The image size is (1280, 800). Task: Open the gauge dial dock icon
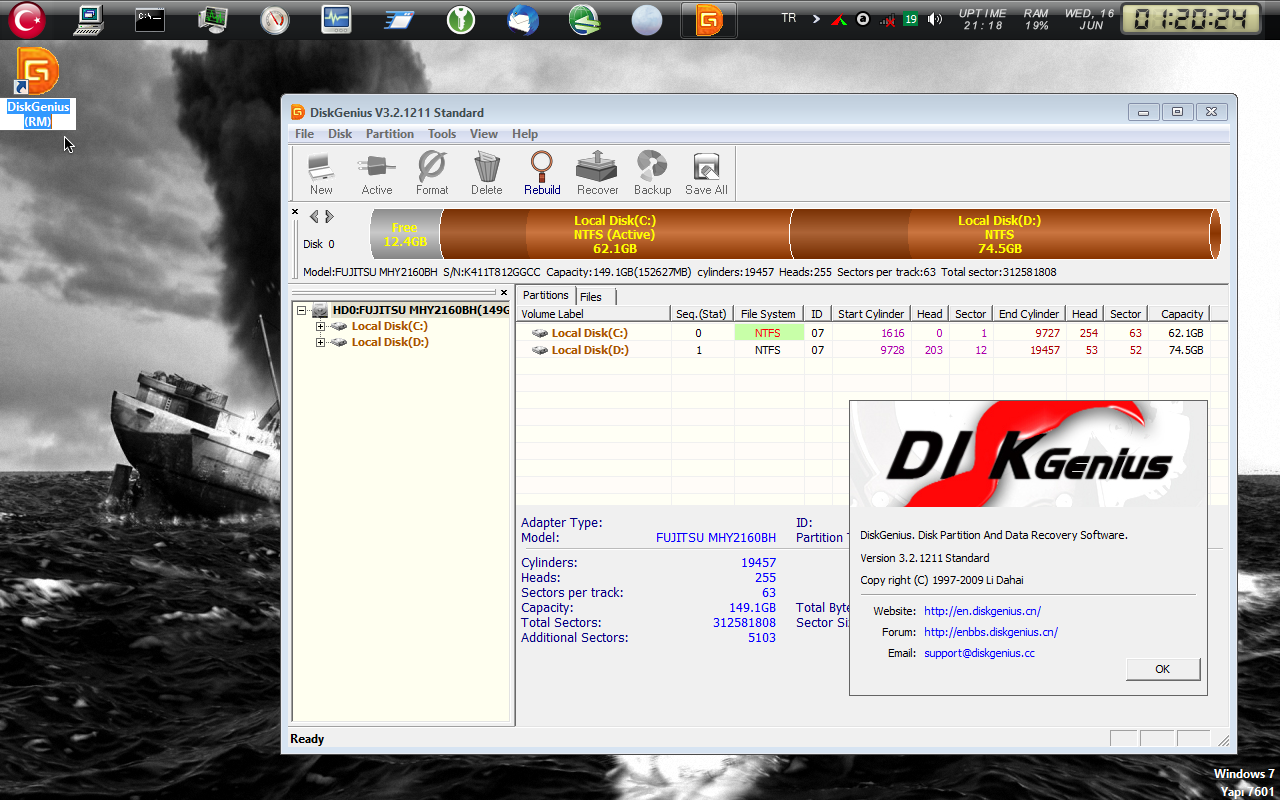[275, 19]
